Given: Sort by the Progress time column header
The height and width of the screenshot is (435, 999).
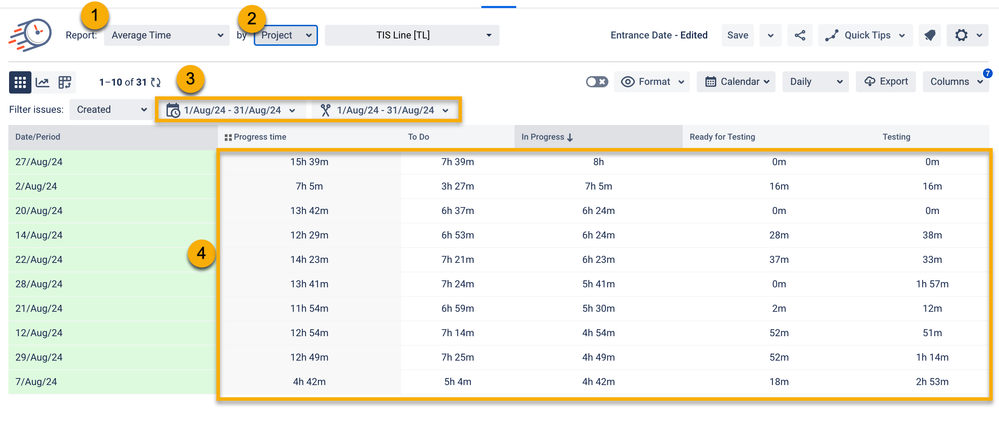Looking at the screenshot, I should 309,137.
